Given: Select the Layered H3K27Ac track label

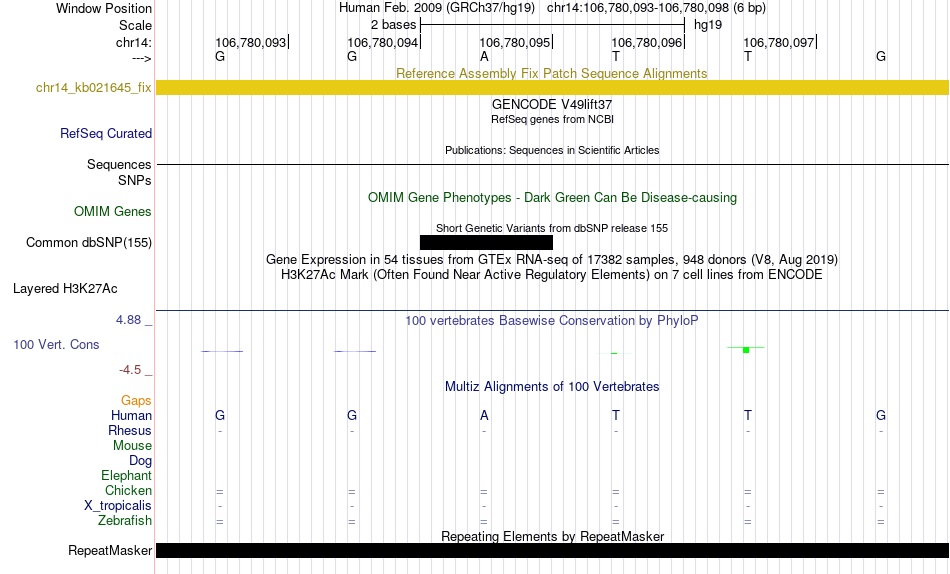Looking at the screenshot, I should pyautogui.click(x=65, y=289).
